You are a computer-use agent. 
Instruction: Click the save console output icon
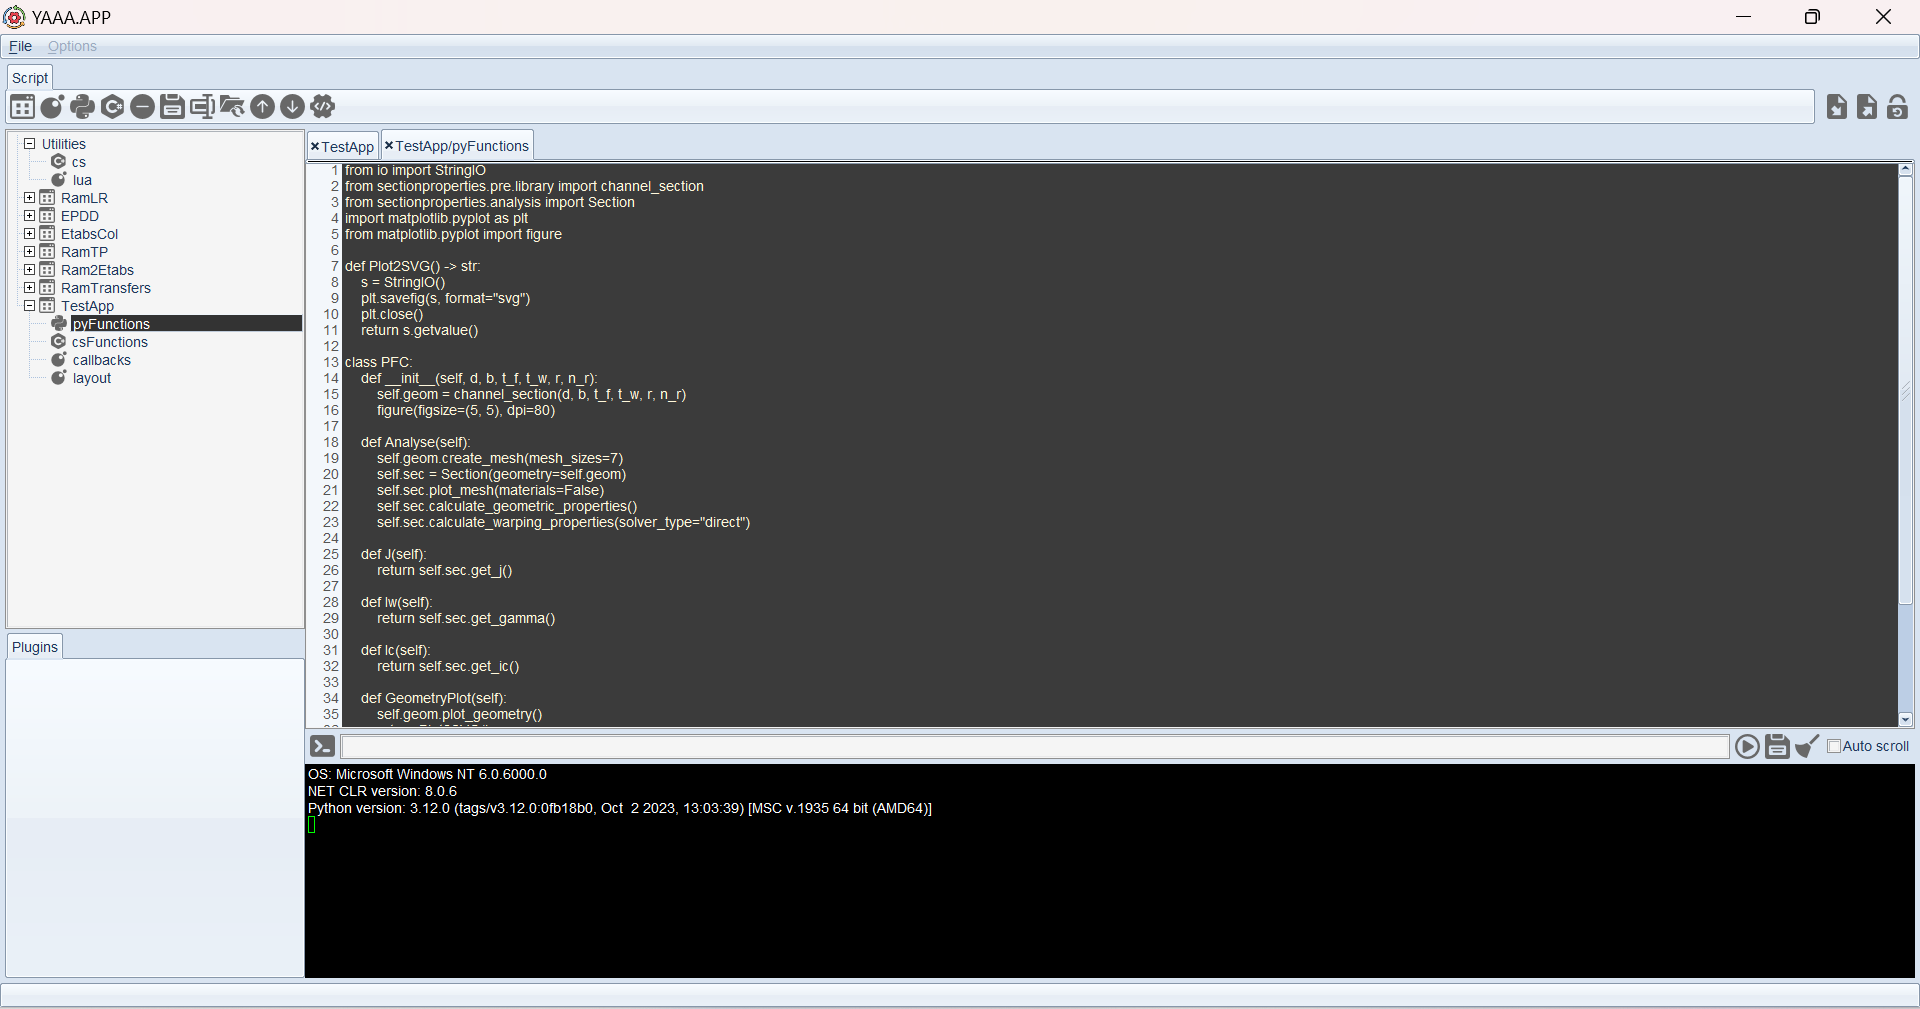coord(1777,746)
